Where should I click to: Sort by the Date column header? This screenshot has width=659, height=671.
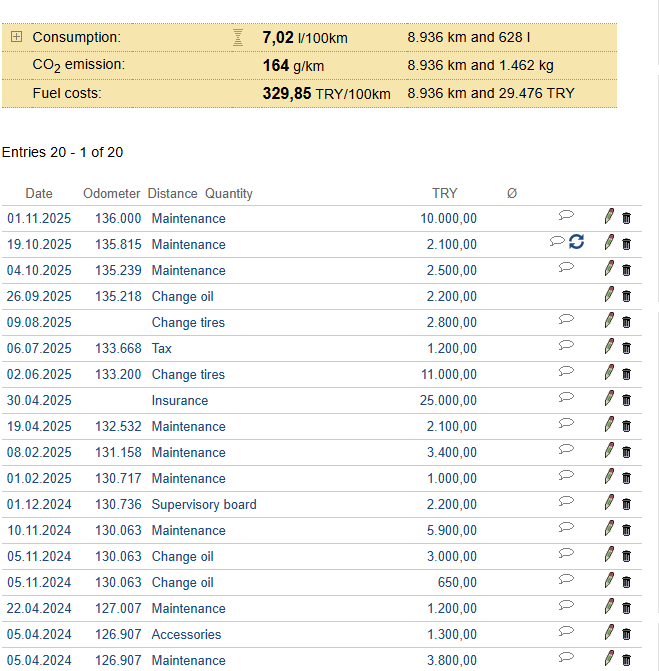(x=39, y=193)
